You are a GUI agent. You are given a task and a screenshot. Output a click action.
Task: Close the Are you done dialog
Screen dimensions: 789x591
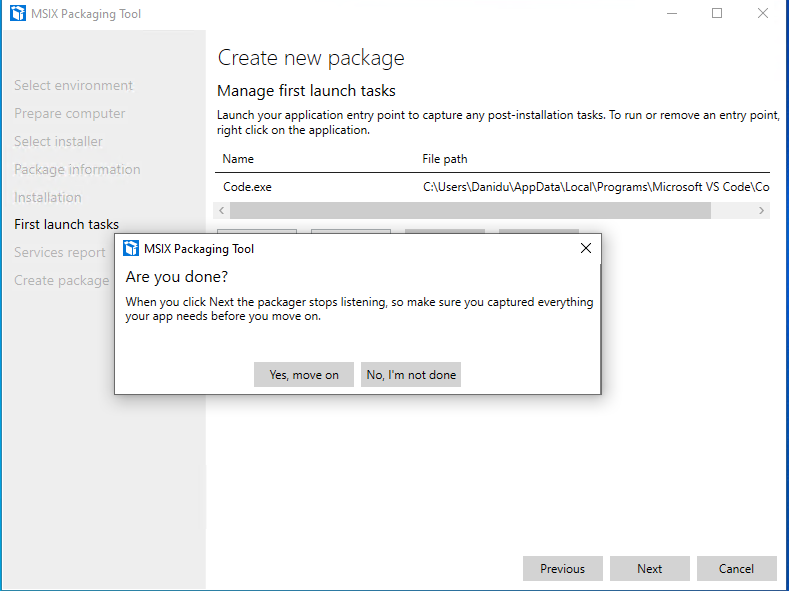(586, 248)
